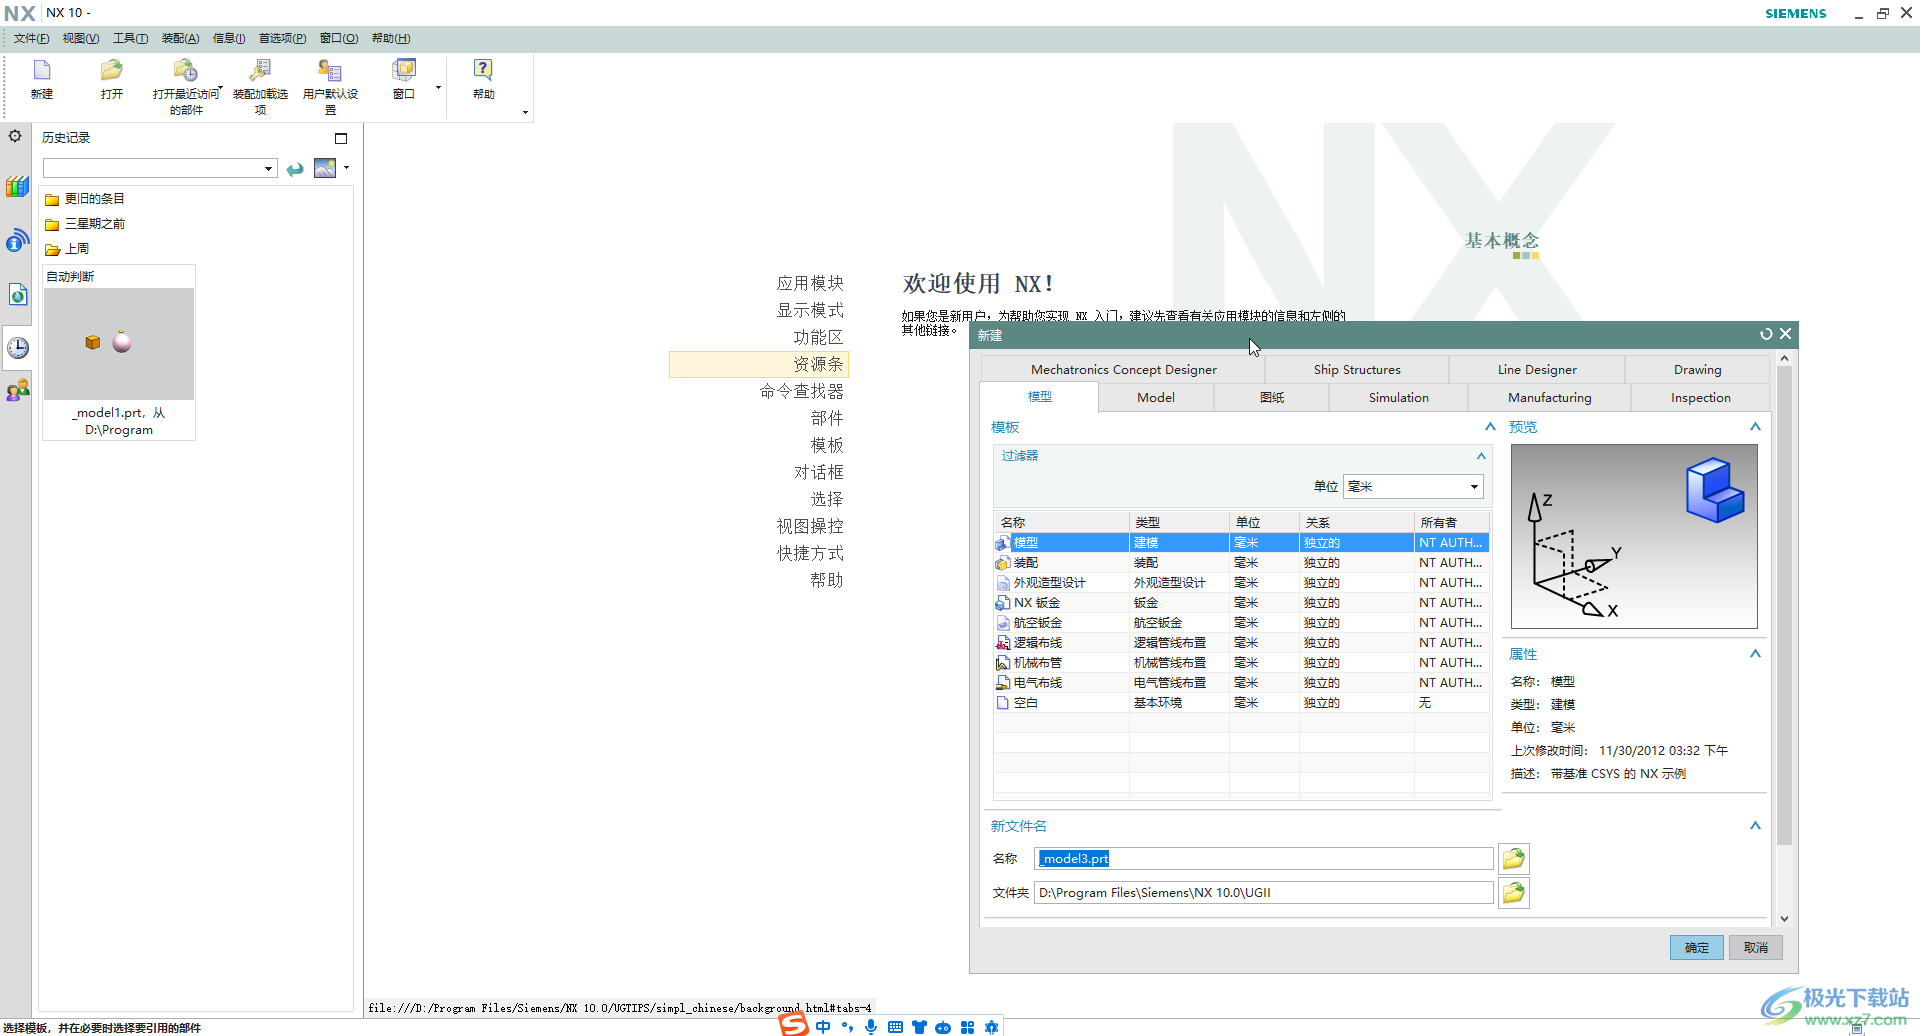Open the Preferences menu

point(282,39)
